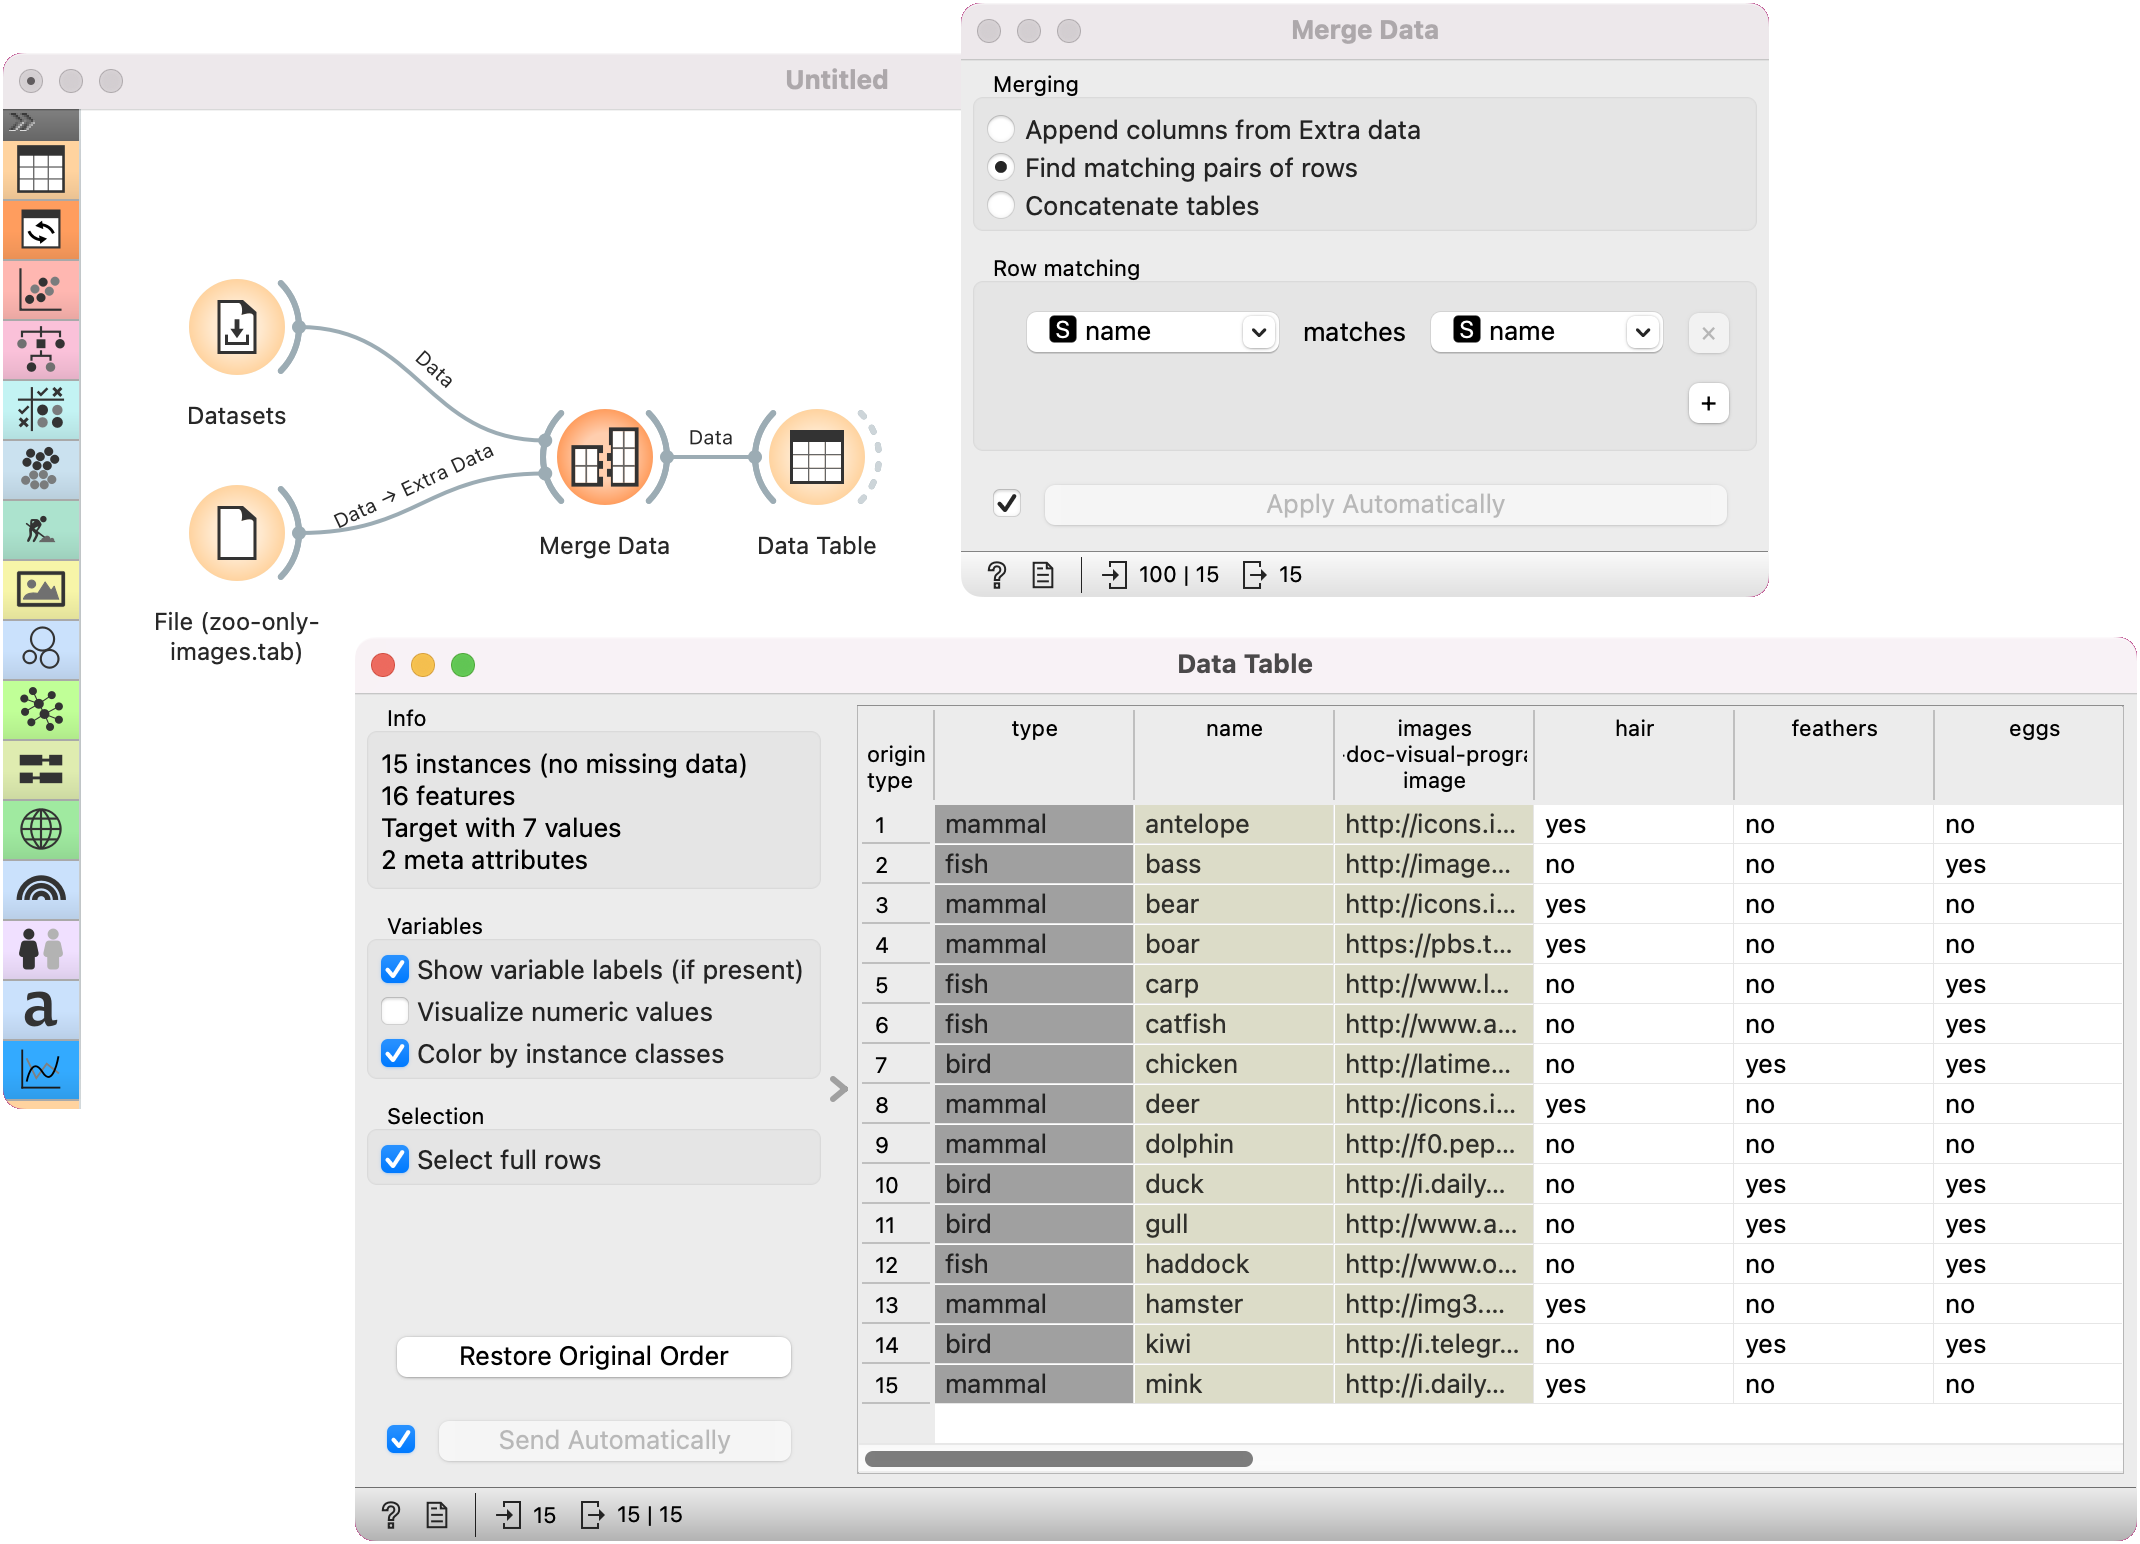Open the Transform category in the sidebar
Image resolution: width=2140 pixels, height=1544 pixels.
41,231
